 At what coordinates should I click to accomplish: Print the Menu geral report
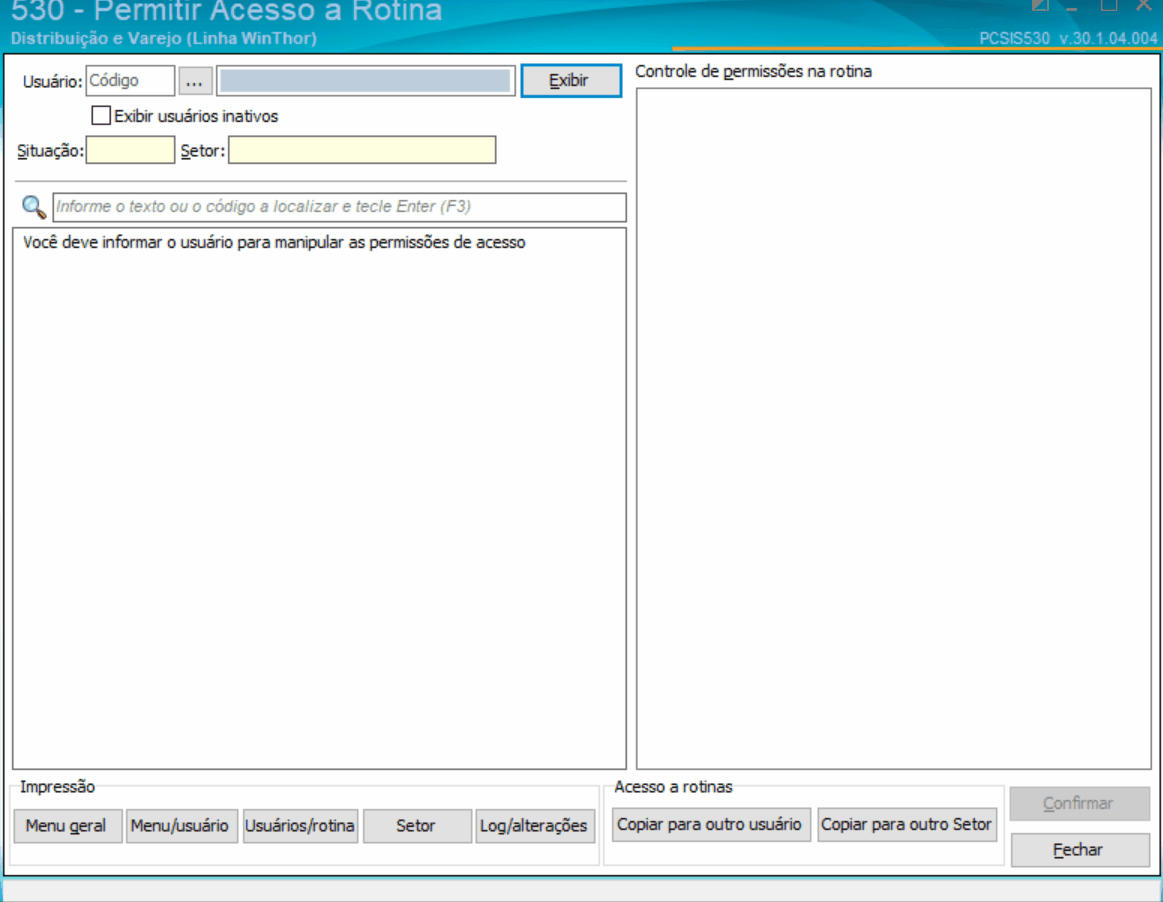coord(67,826)
